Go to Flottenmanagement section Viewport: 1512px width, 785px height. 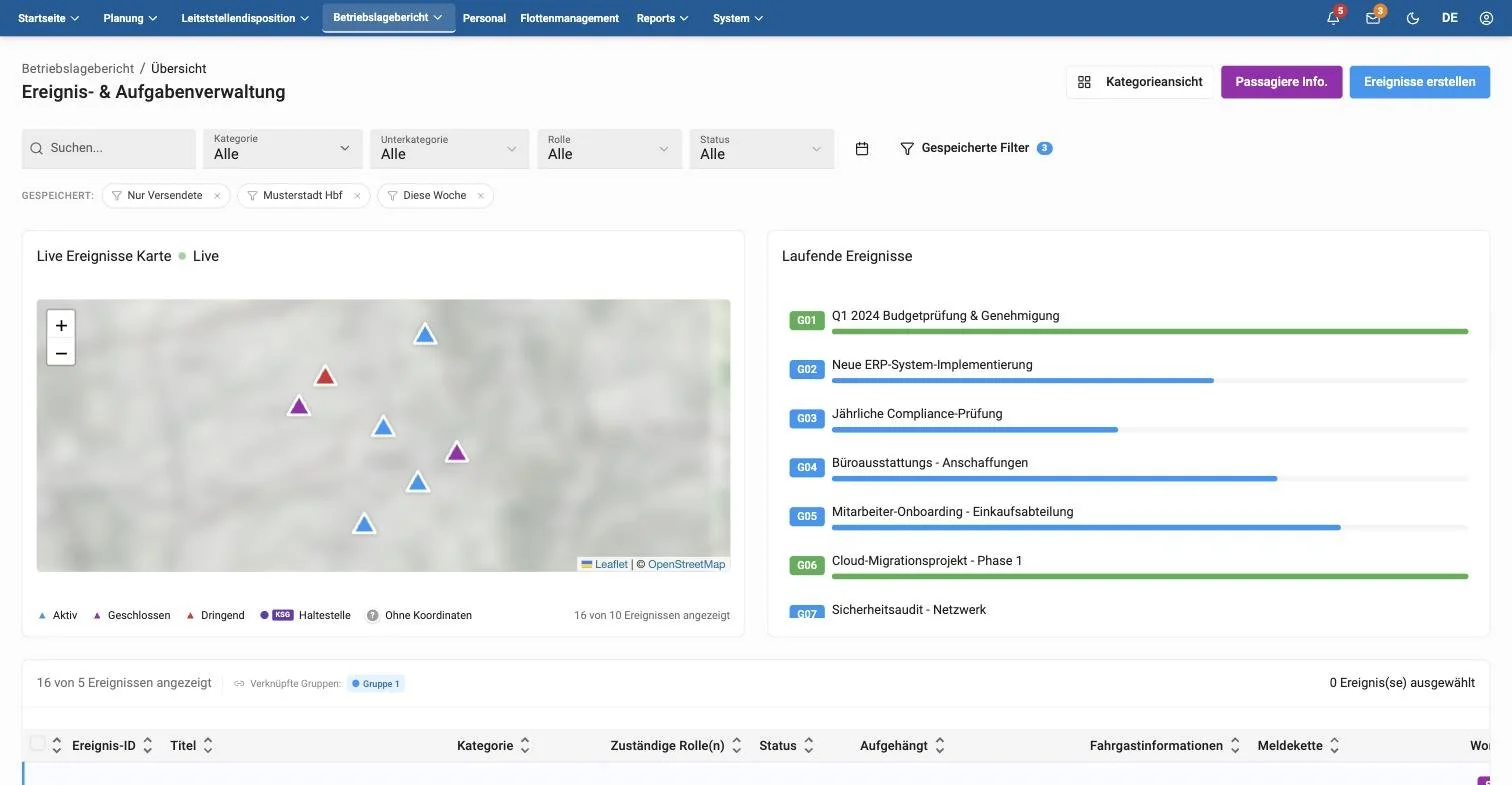click(569, 18)
